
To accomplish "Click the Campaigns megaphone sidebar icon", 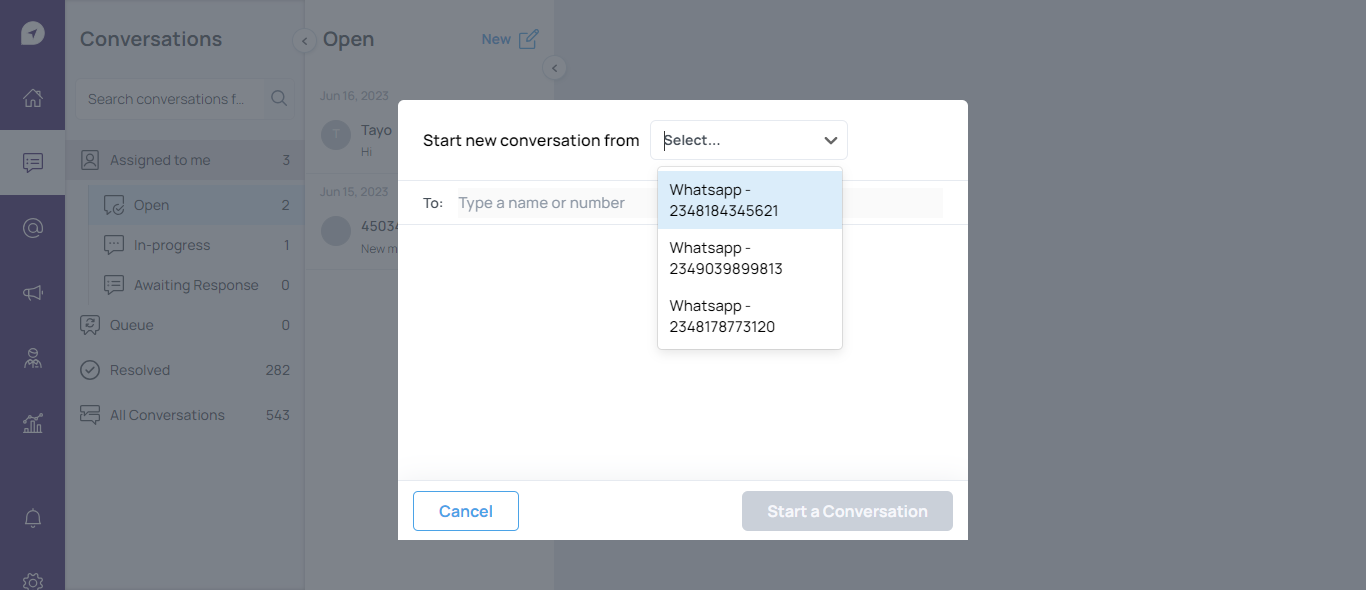I will coord(33,293).
